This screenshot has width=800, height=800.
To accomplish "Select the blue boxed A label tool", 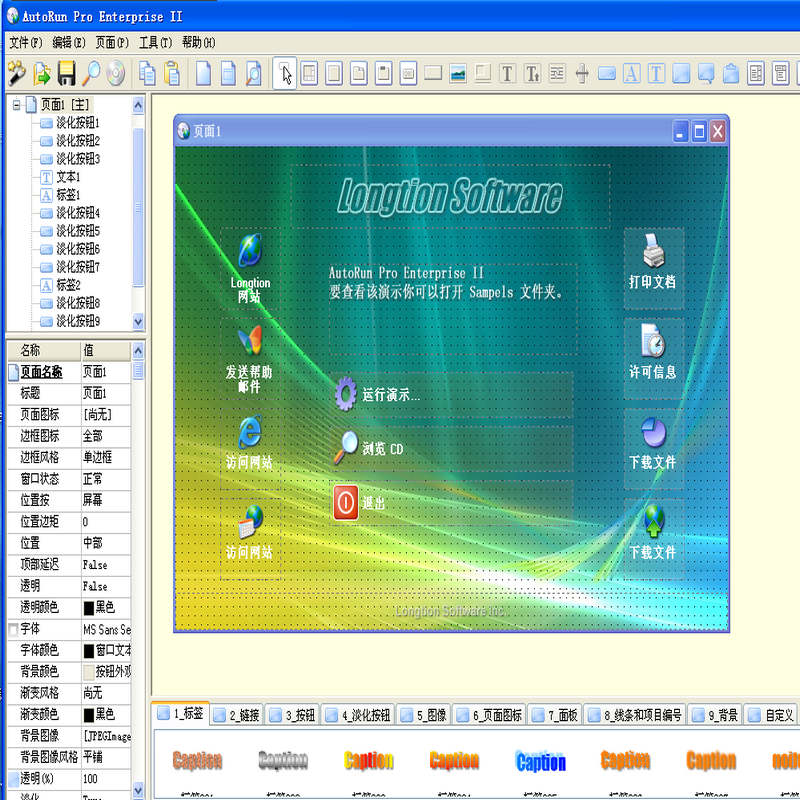I will pos(631,73).
